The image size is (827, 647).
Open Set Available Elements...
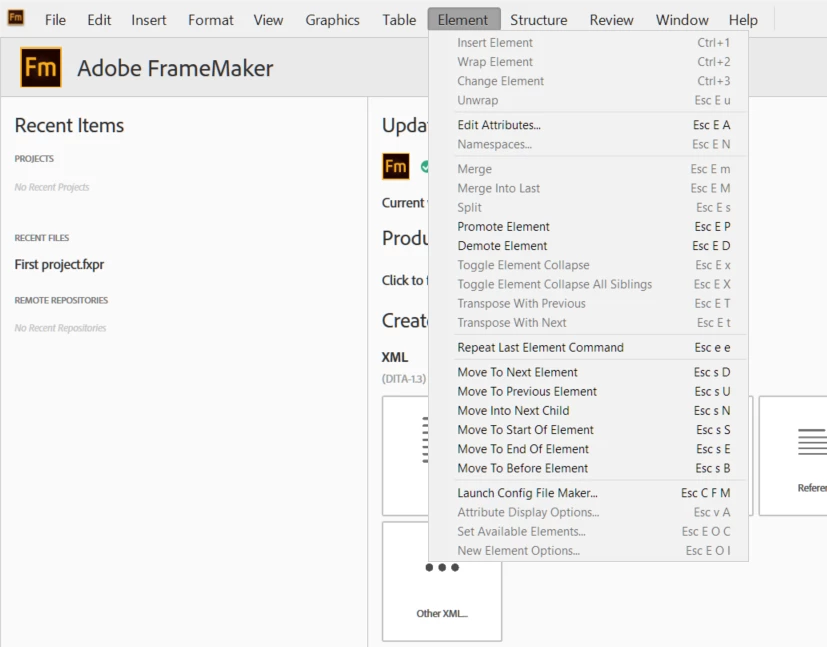589,532
